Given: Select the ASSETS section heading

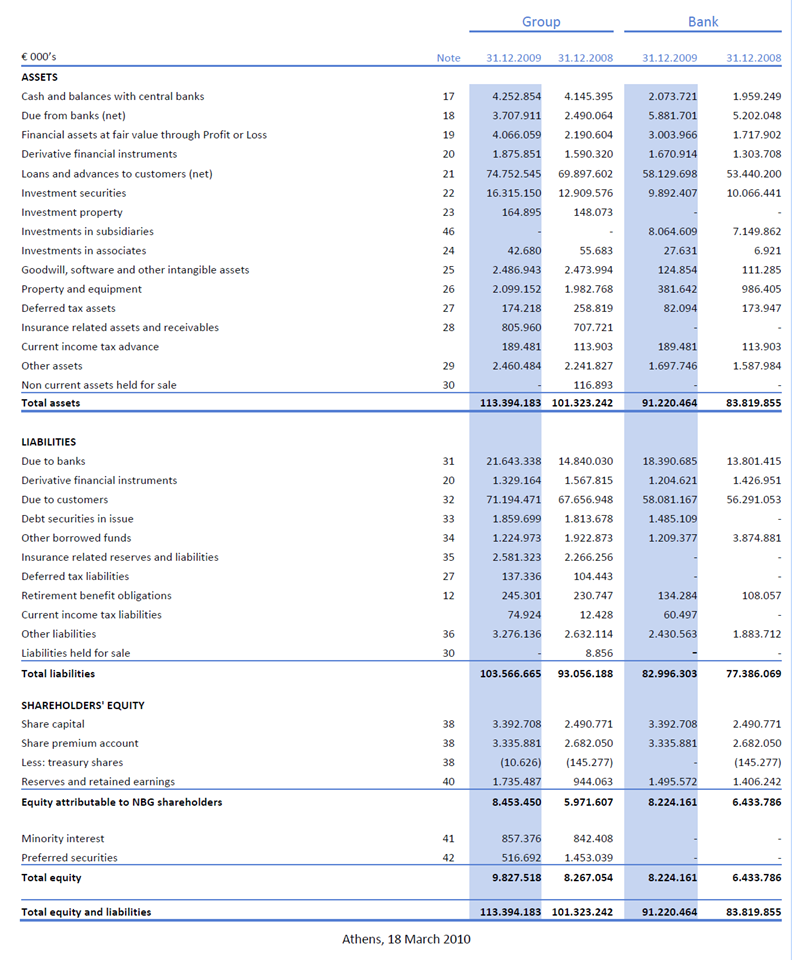Looking at the screenshot, I should 39,77.
